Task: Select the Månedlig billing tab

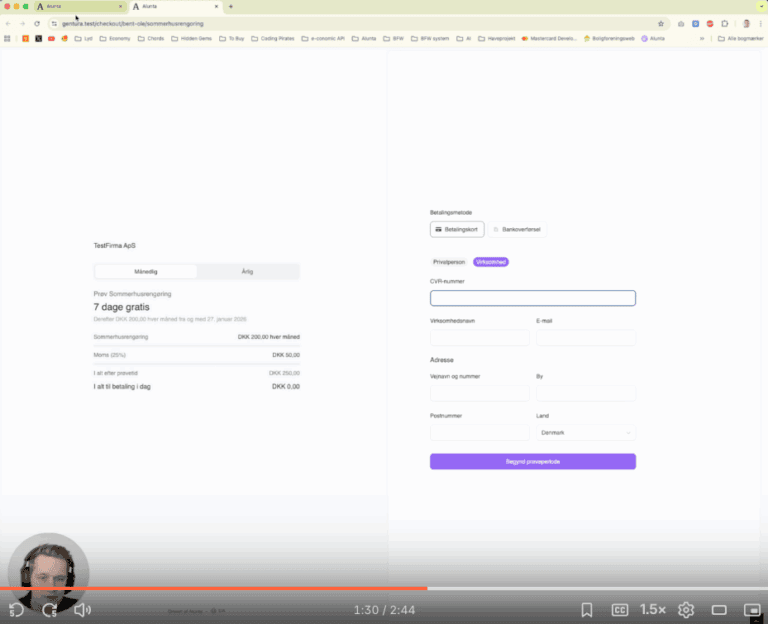Action: click(146, 271)
